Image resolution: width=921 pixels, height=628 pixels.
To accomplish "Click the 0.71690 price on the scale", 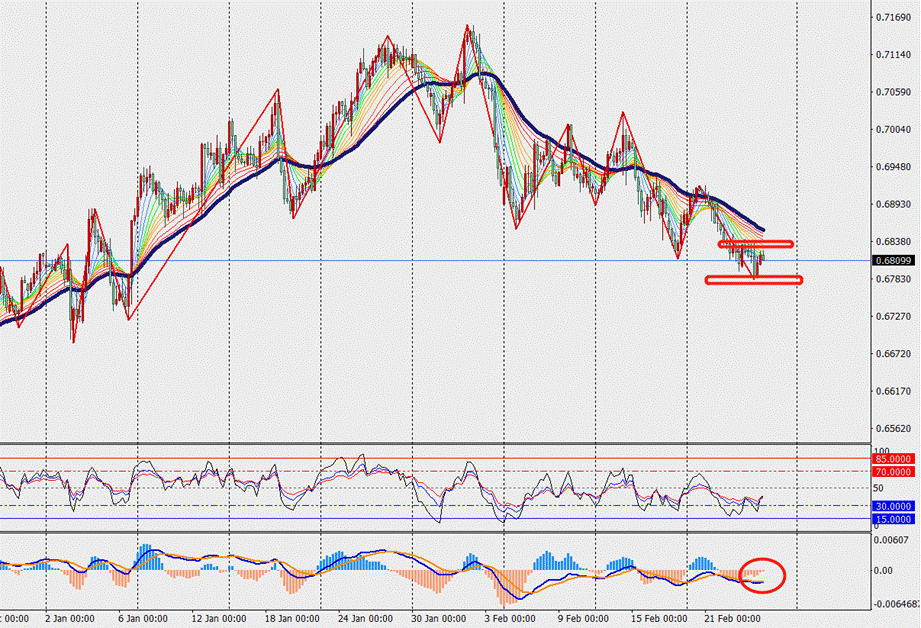I will coord(891,18).
